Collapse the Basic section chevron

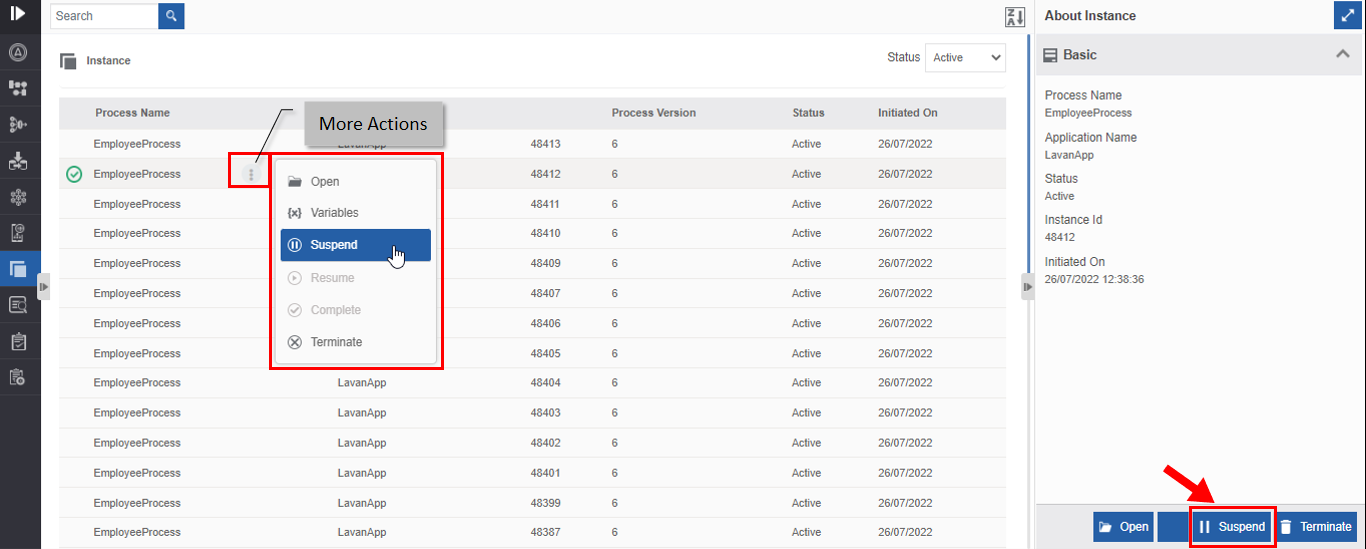tap(1343, 55)
